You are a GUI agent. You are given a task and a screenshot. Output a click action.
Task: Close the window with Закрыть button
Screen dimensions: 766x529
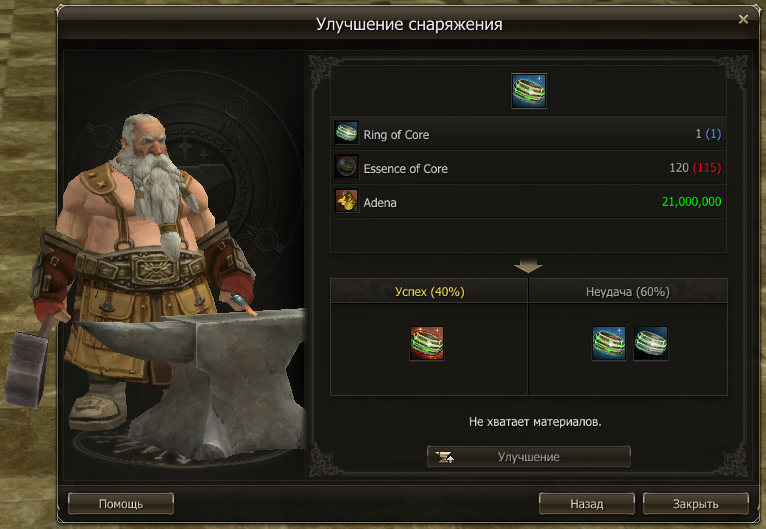(696, 504)
